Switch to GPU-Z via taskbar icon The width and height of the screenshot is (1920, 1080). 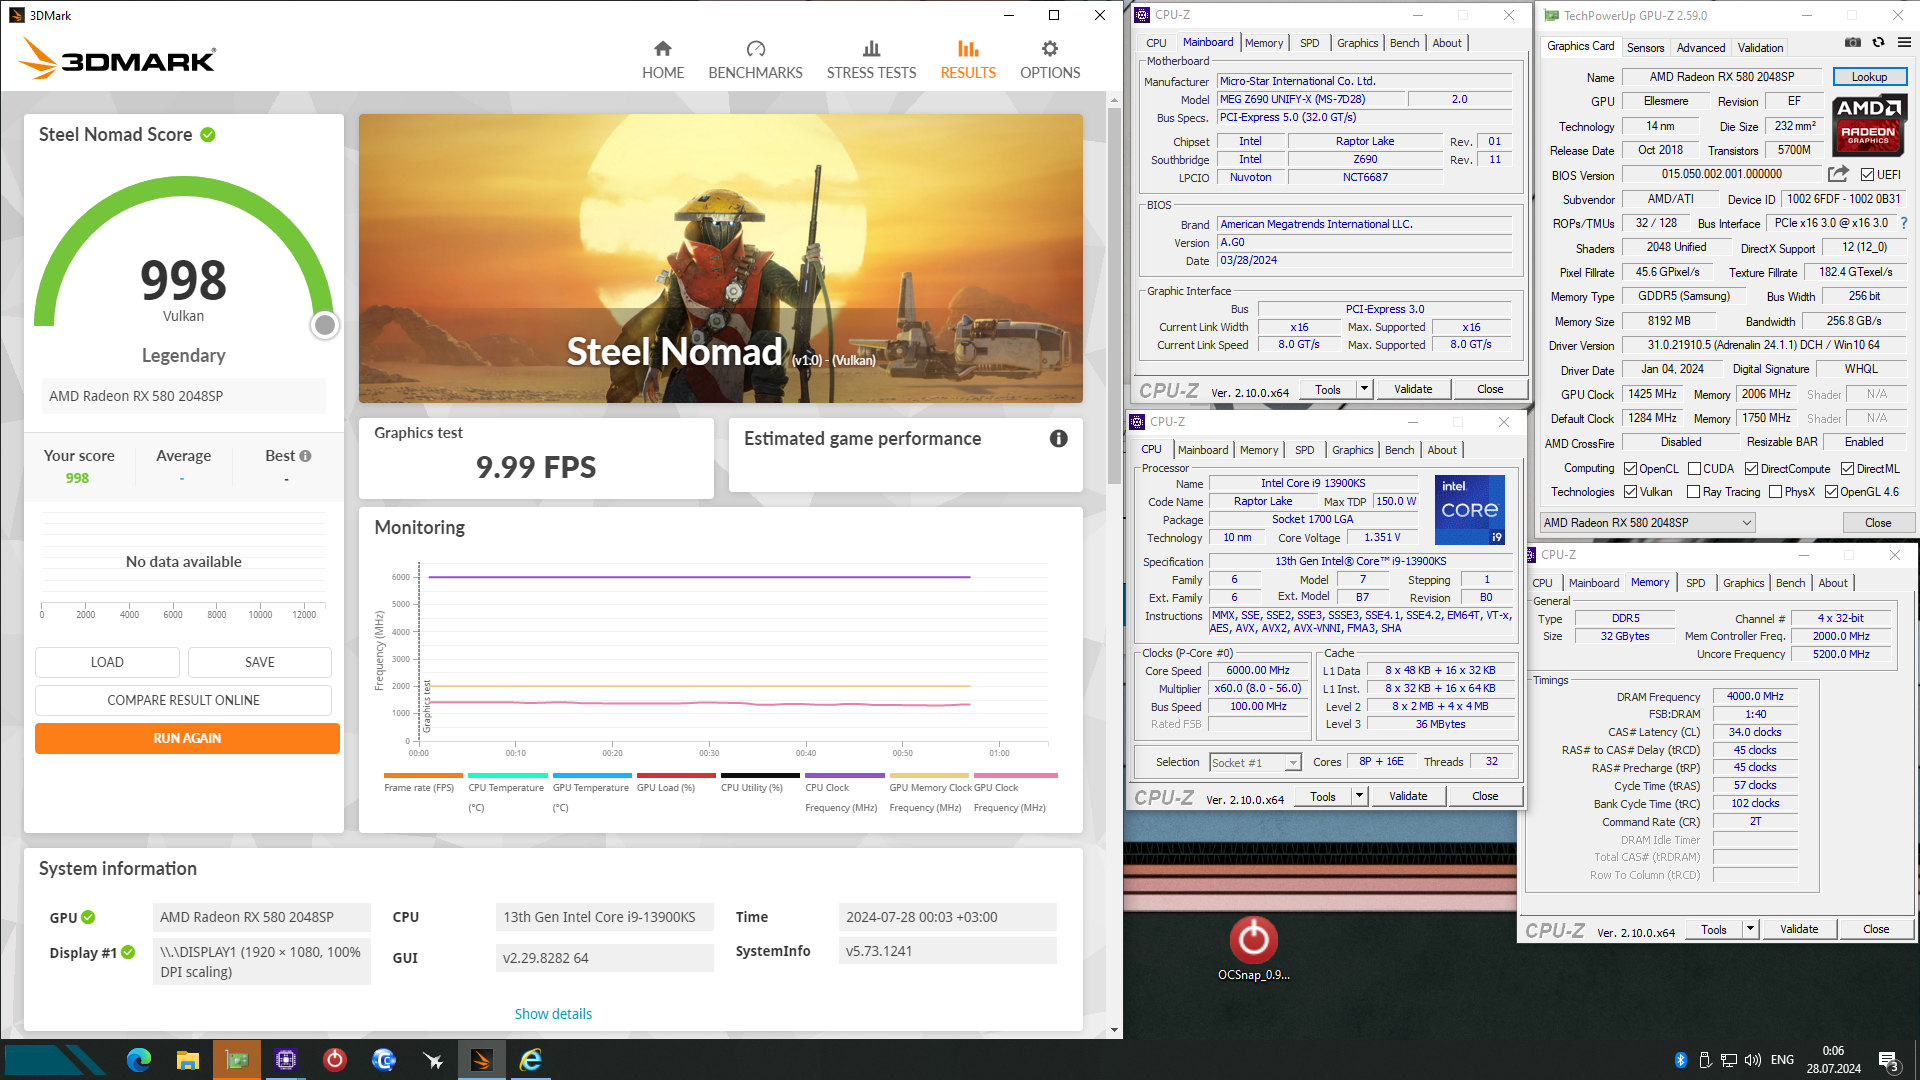coord(237,1060)
